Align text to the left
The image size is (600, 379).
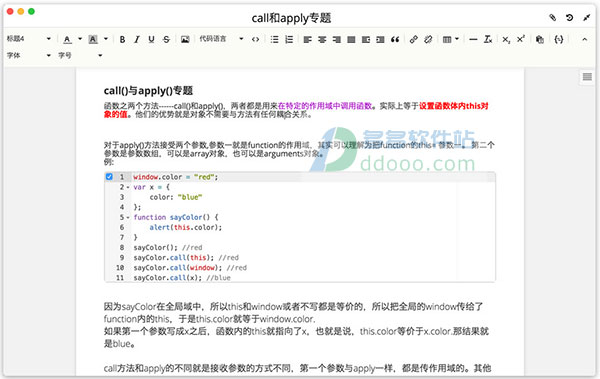(308, 39)
